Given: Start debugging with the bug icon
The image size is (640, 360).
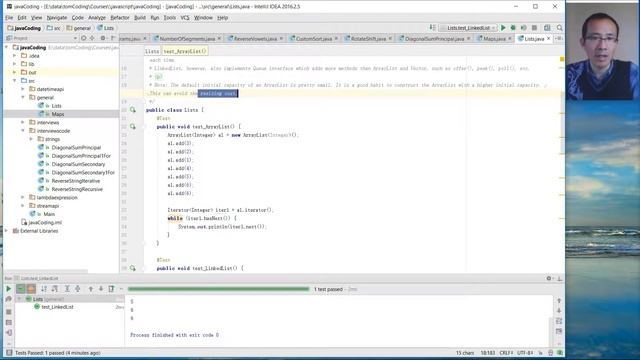Looking at the screenshot, I should [x=513, y=28].
